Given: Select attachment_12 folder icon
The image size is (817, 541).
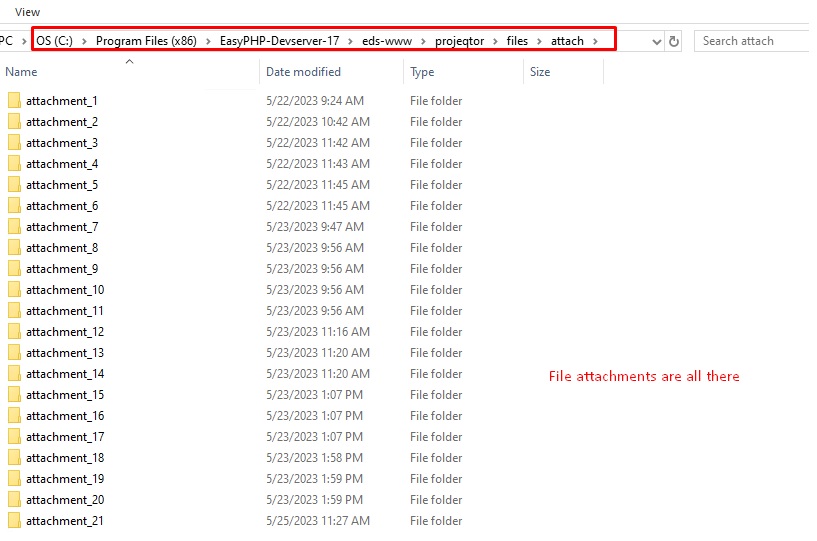Looking at the screenshot, I should (15, 331).
